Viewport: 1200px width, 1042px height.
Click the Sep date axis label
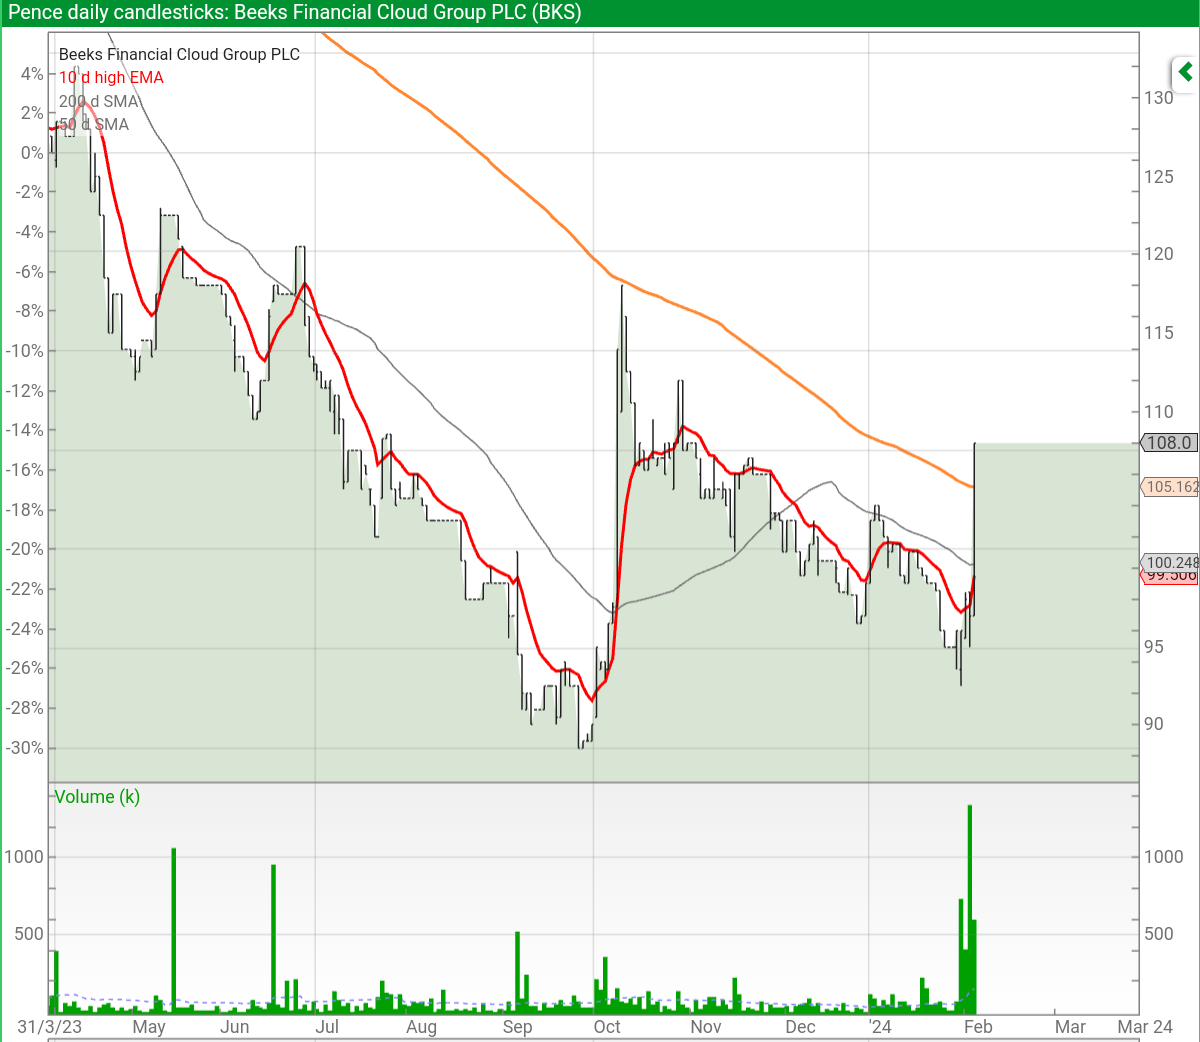tap(517, 1027)
